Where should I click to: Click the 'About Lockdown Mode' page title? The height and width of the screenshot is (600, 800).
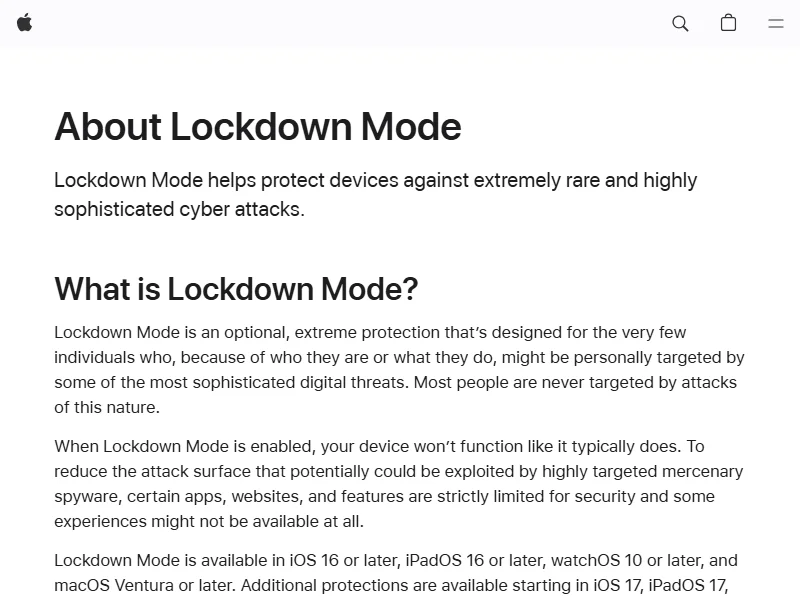(257, 127)
